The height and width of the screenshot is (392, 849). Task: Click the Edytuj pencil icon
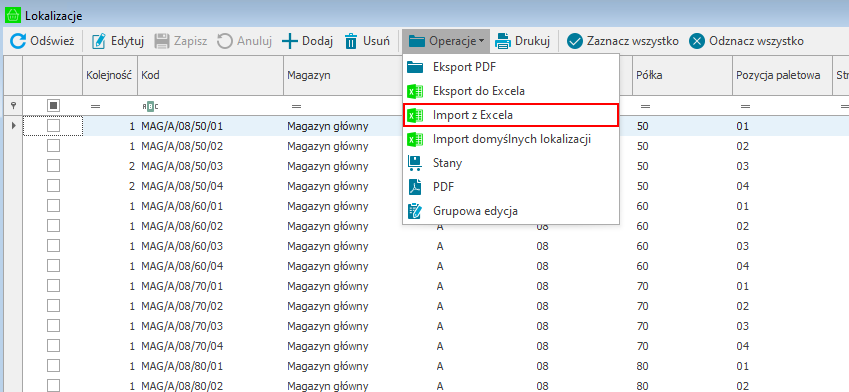99,41
